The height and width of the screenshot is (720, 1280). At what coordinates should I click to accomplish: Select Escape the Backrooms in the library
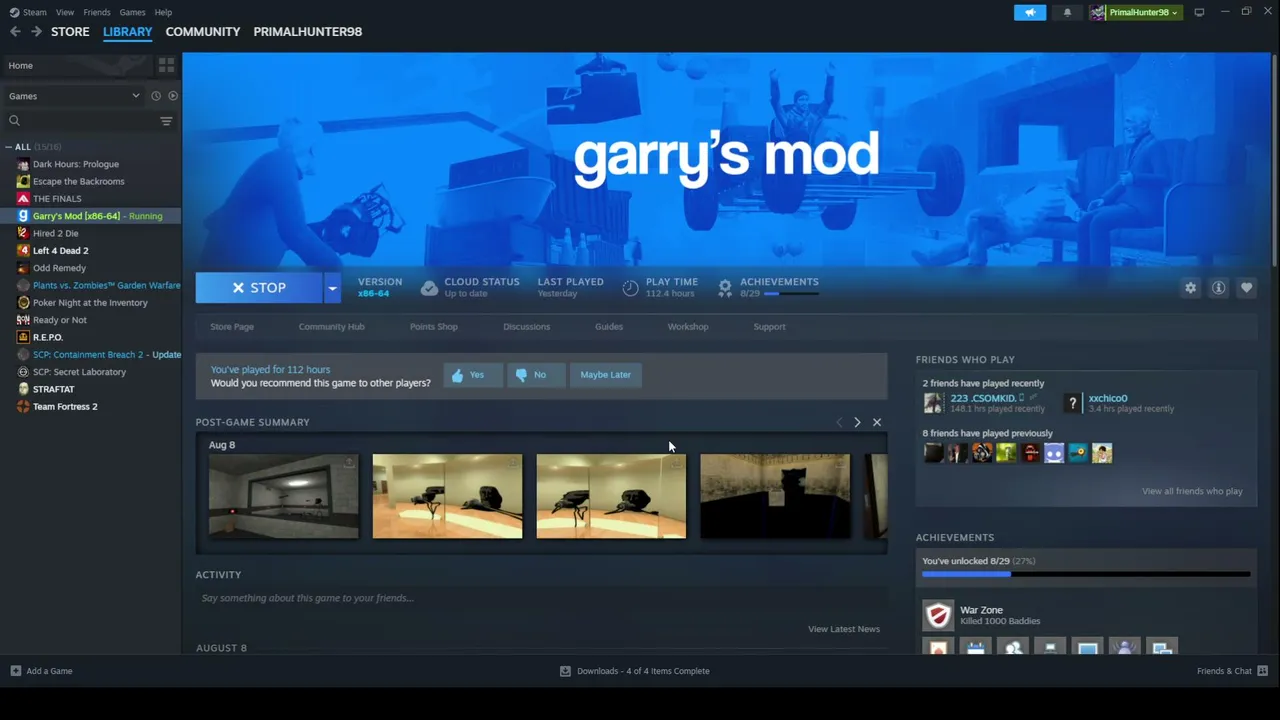[x=79, y=182]
